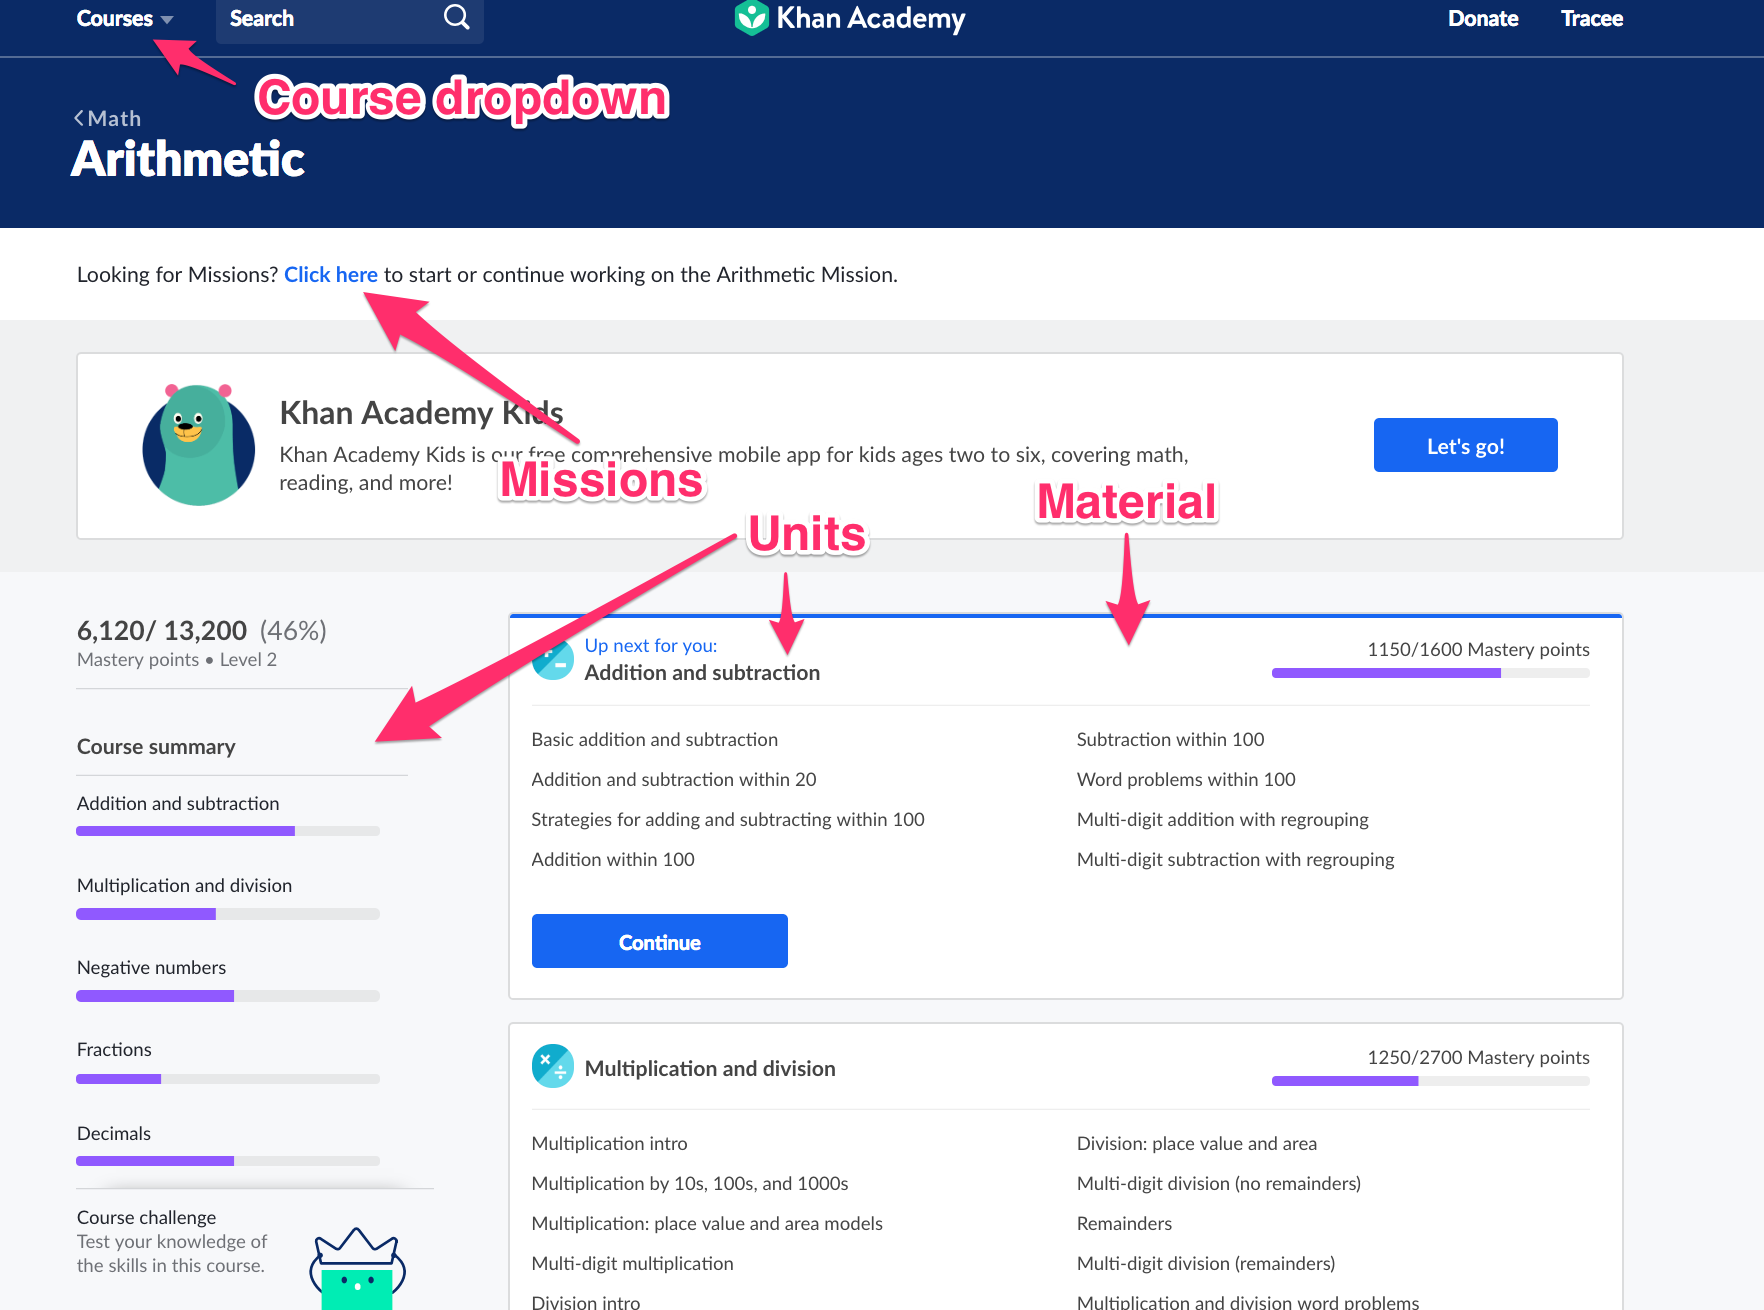Click the 1150/1600 mastery progress bar
This screenshot has width=1764, height=1310.
click(x=1430, y=674)
